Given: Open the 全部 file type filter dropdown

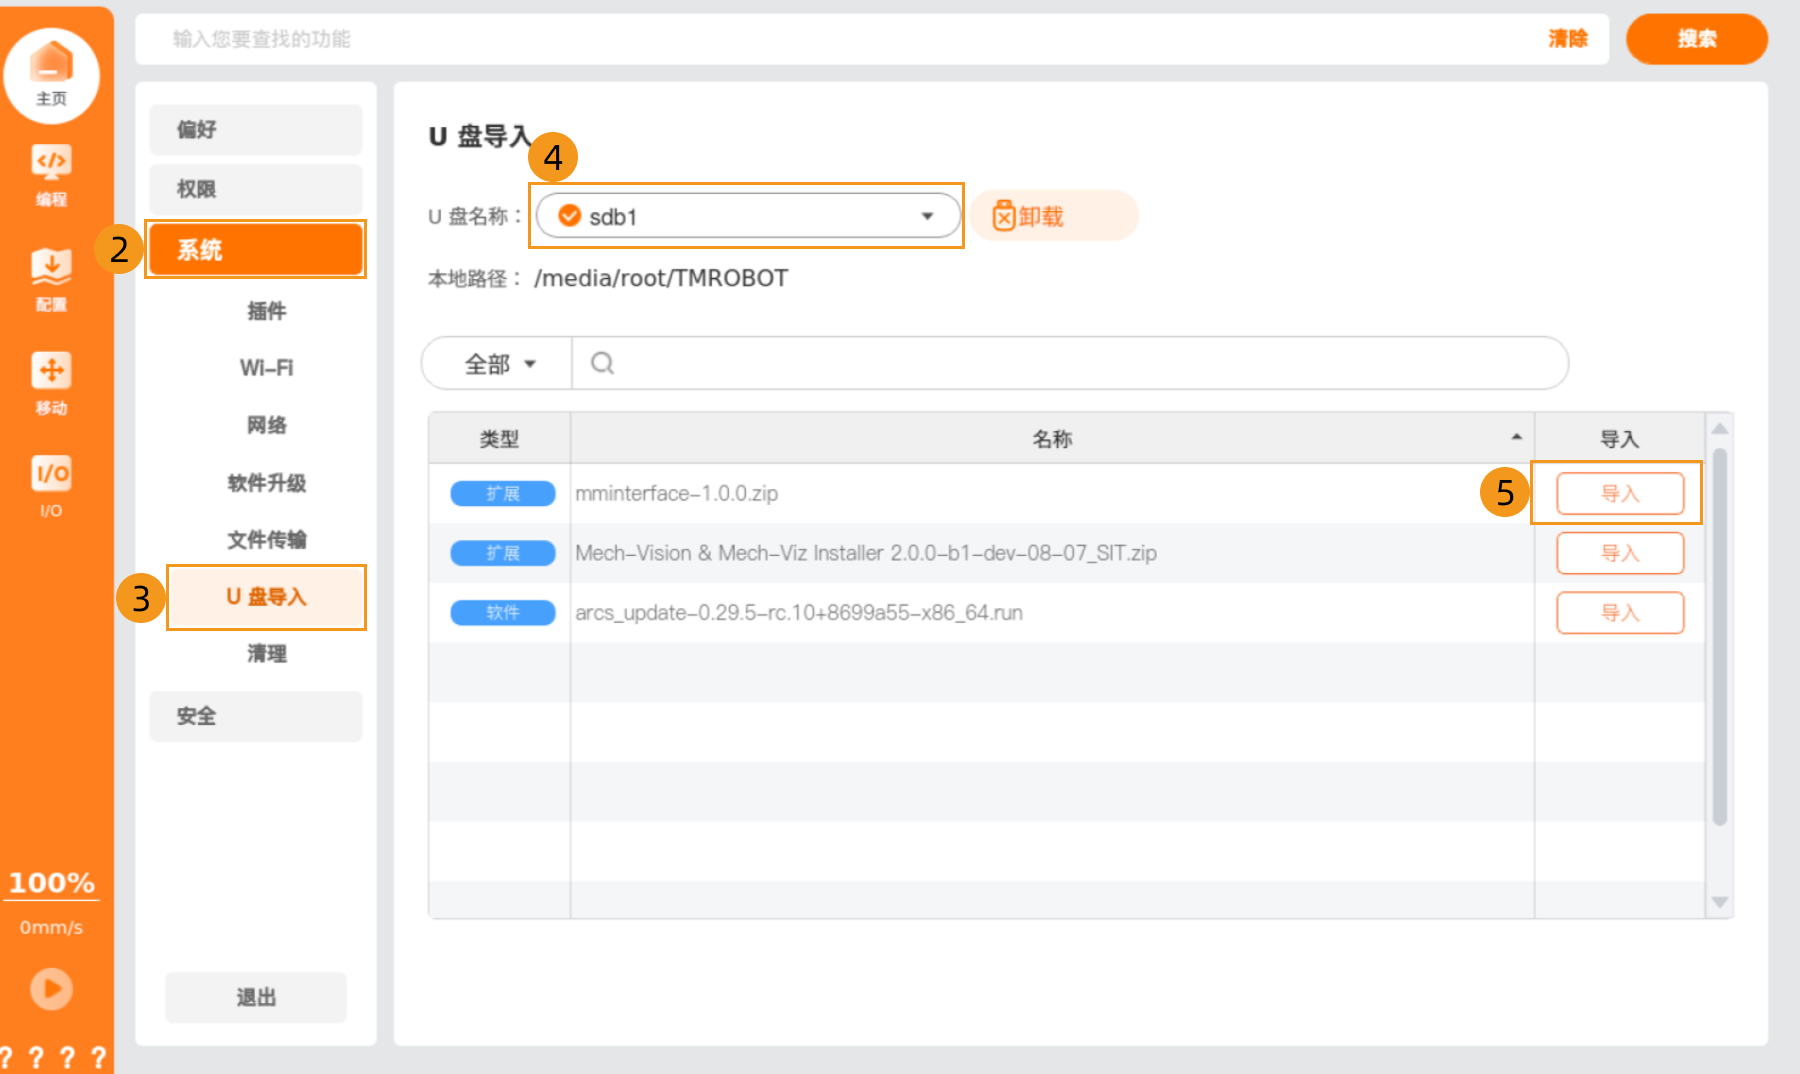Looking at the screenshot, I should pos(499,364).
